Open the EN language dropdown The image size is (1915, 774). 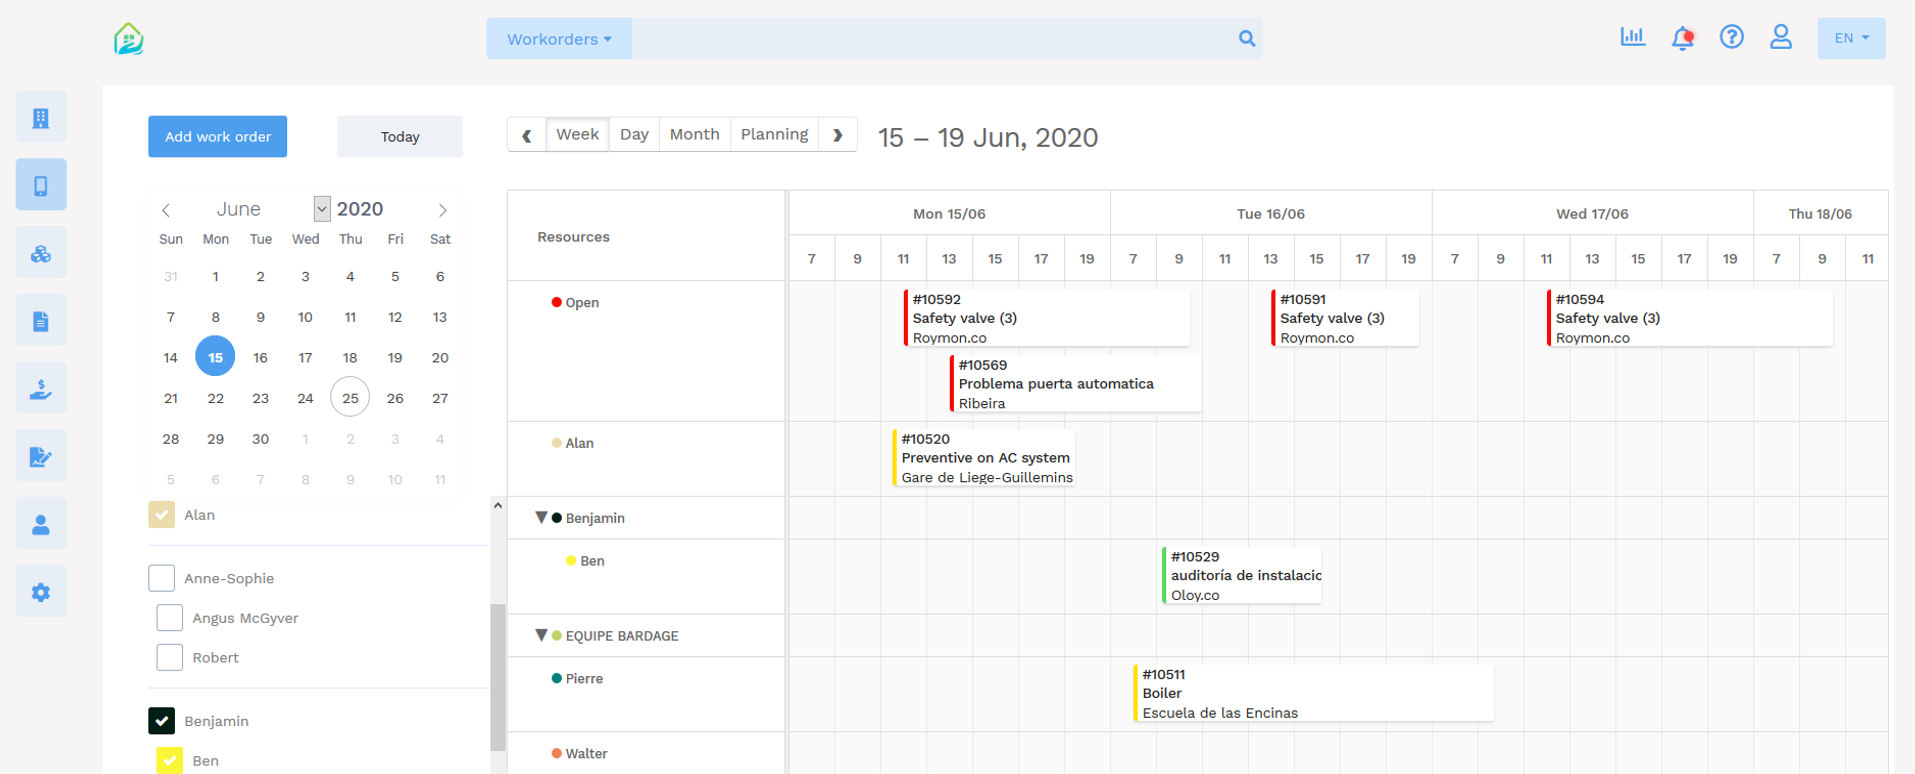pyautogui.click(x=1851, y=38)
